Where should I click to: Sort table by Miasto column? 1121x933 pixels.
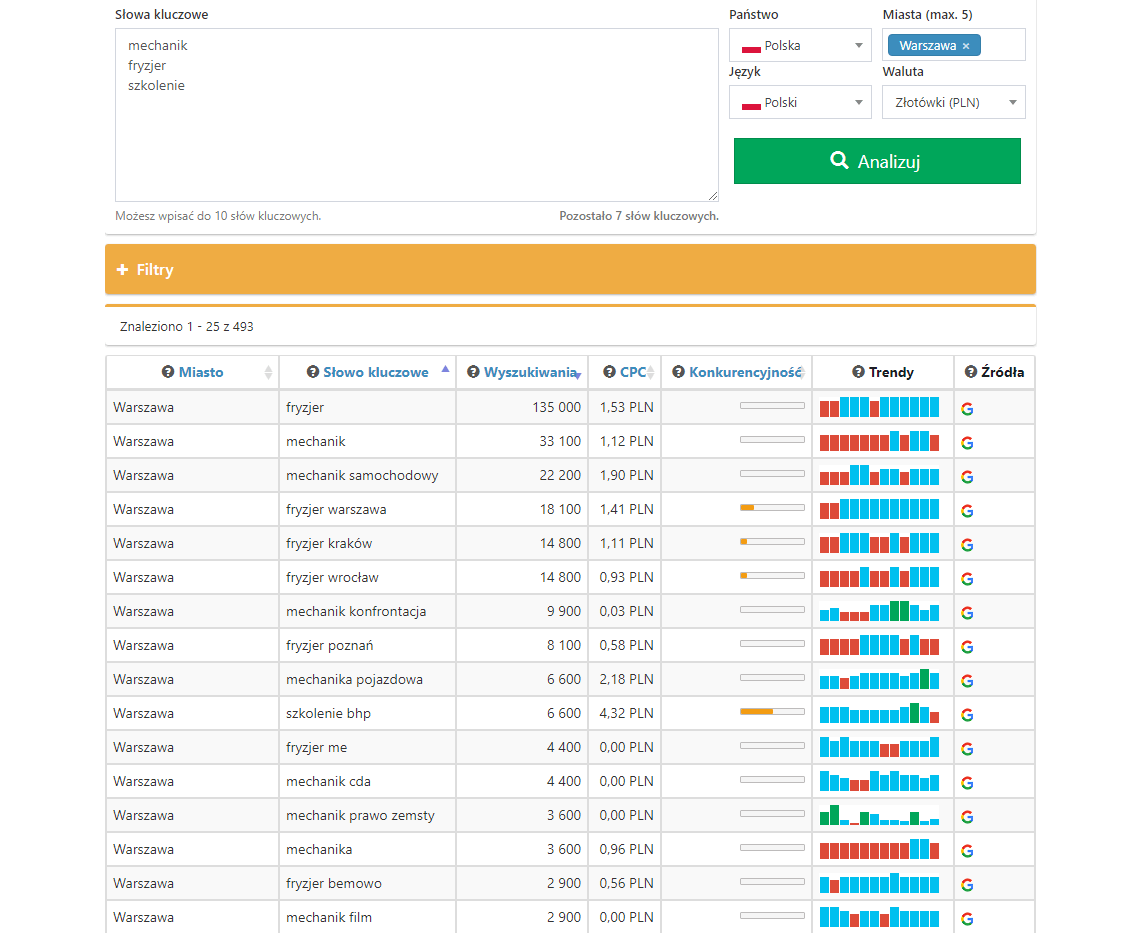tap(201, 372)
